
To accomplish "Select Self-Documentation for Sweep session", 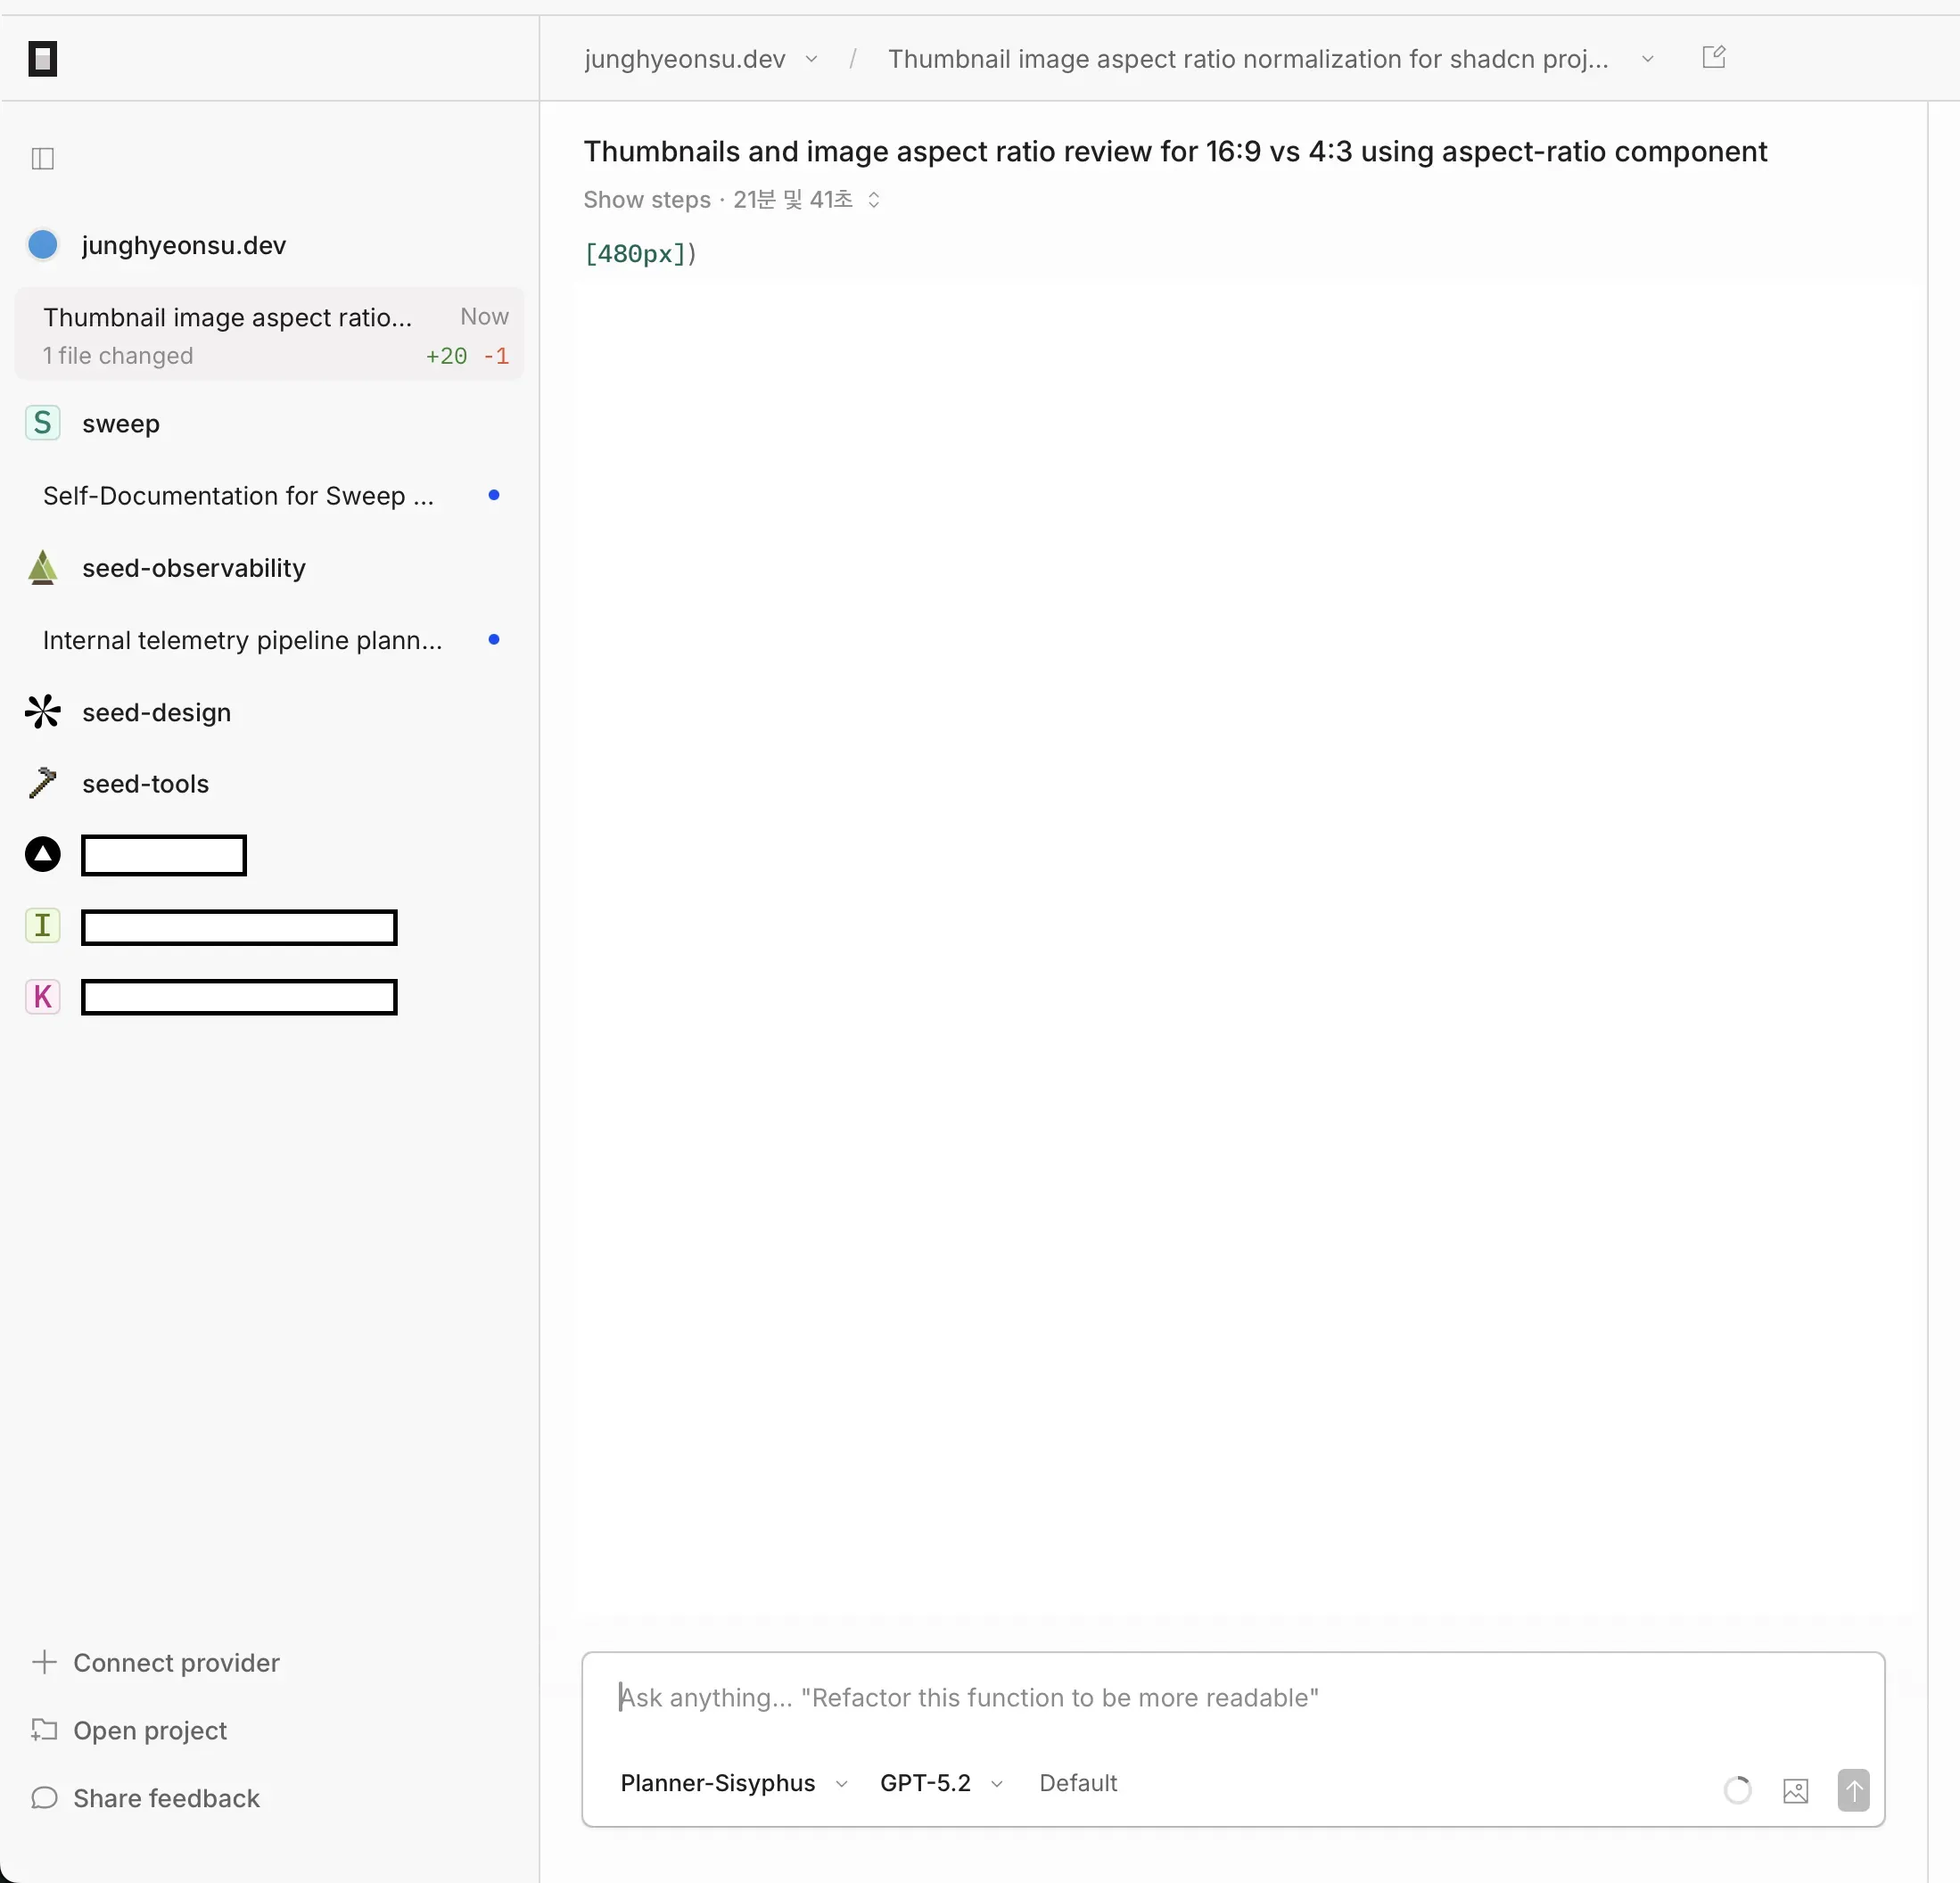I will point(238,496).
